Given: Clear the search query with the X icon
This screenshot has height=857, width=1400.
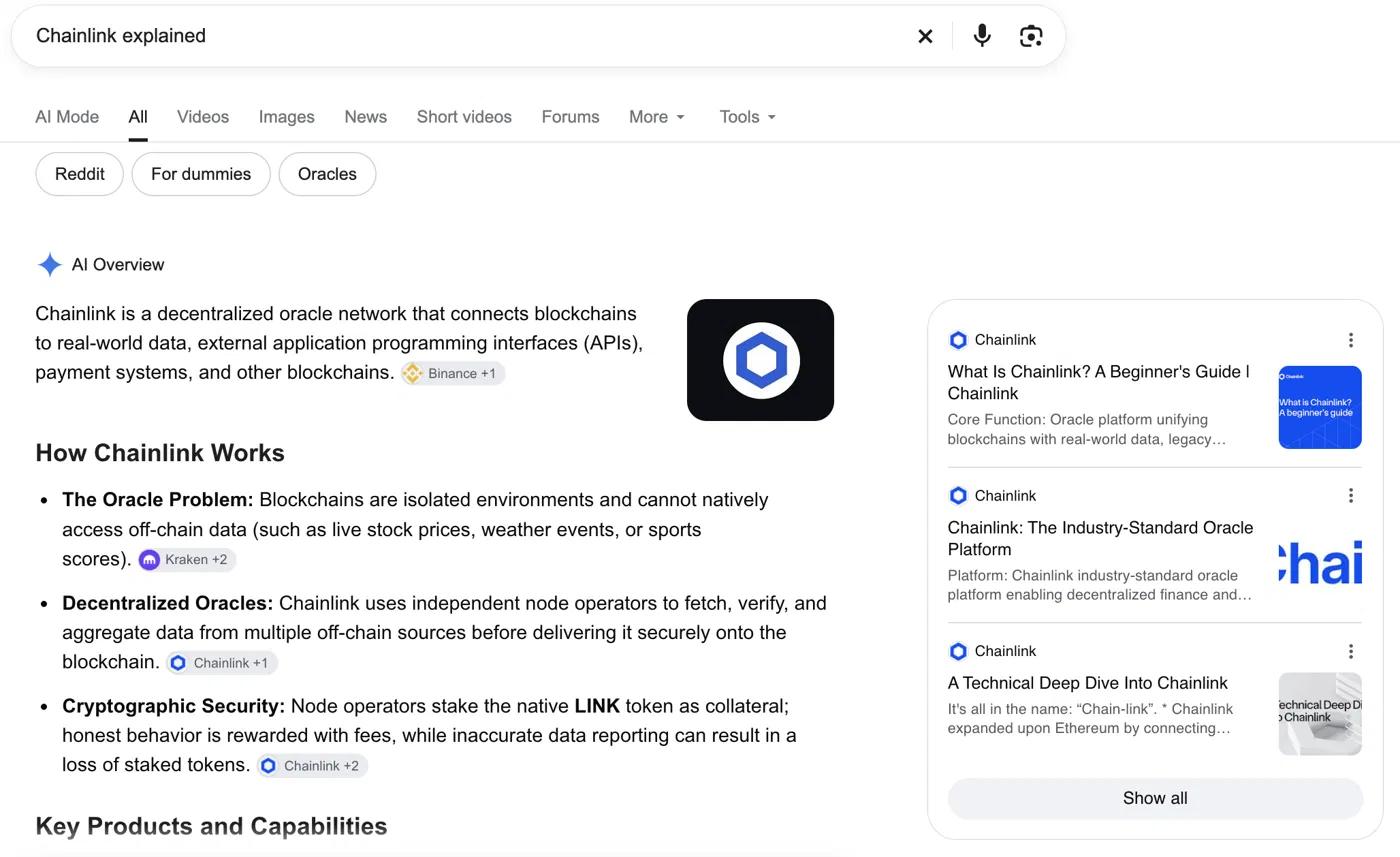Looking at the screenshot, I should coord(925,36).
